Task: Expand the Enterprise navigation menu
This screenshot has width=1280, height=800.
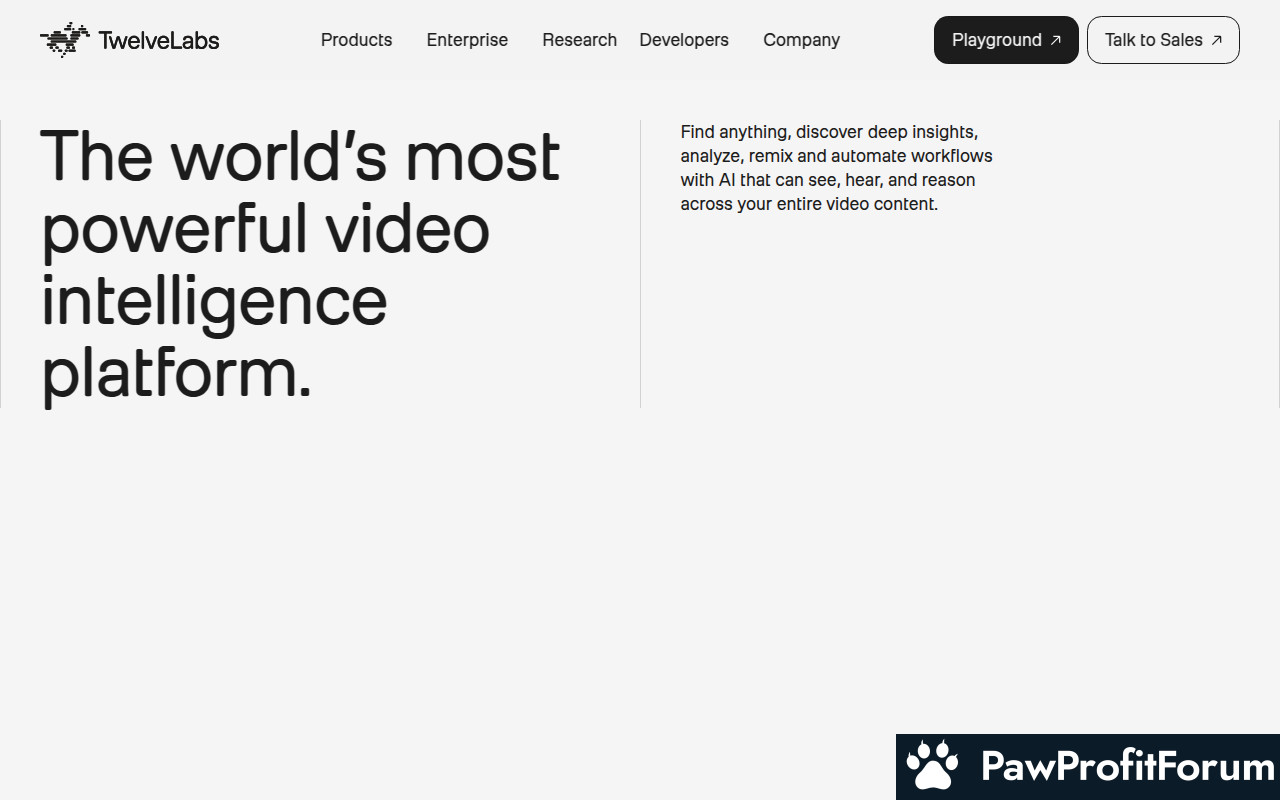Action: coord(467,40)
